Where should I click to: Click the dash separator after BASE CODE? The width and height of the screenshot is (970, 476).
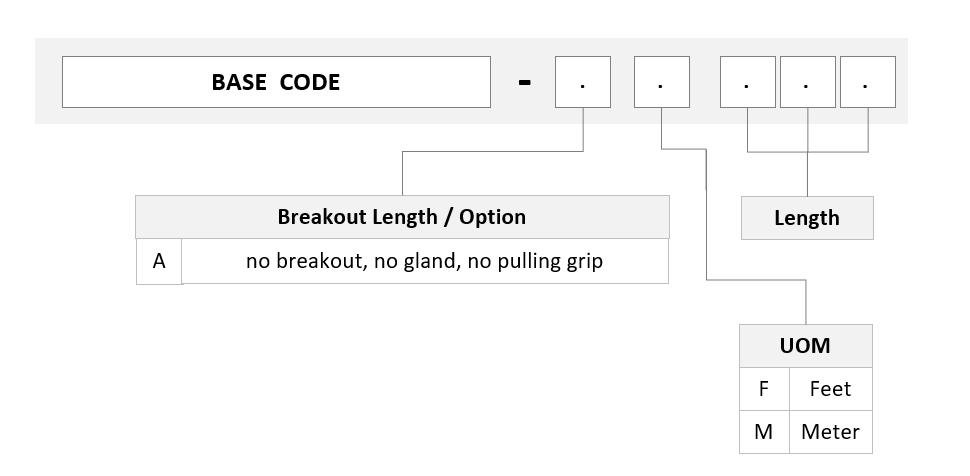[524, 82]
